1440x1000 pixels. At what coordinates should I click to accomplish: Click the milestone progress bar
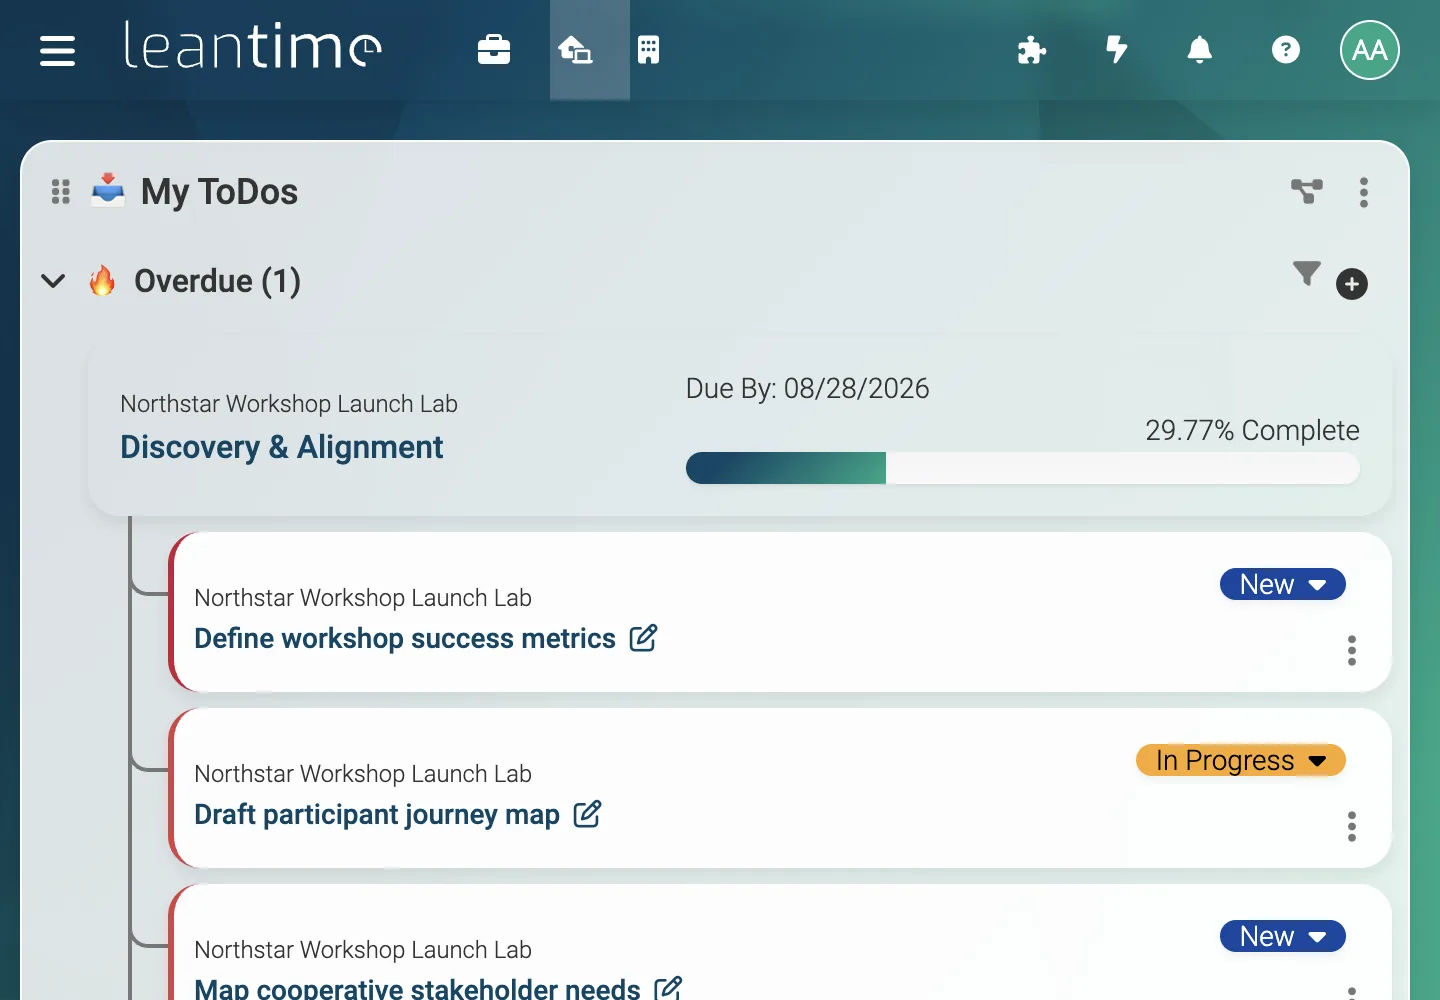tap(1022, 468)
